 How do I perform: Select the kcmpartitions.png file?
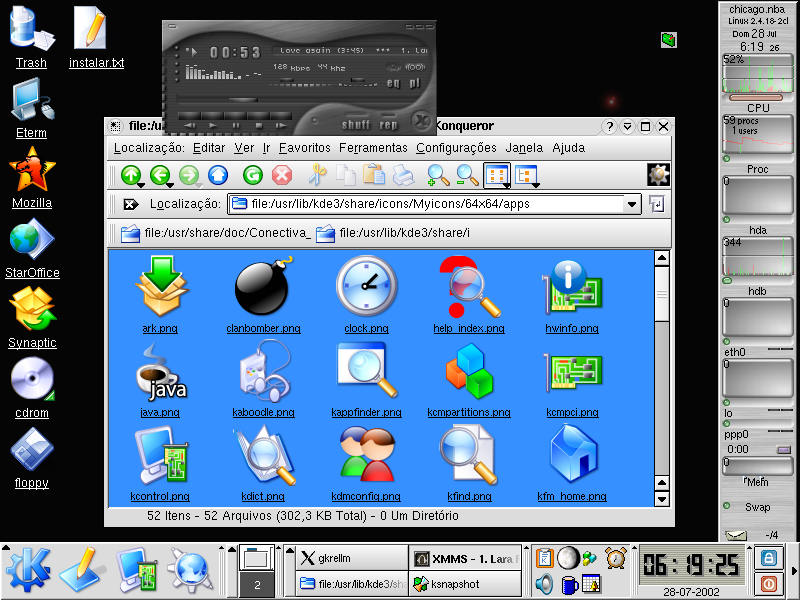pos(469,380)
